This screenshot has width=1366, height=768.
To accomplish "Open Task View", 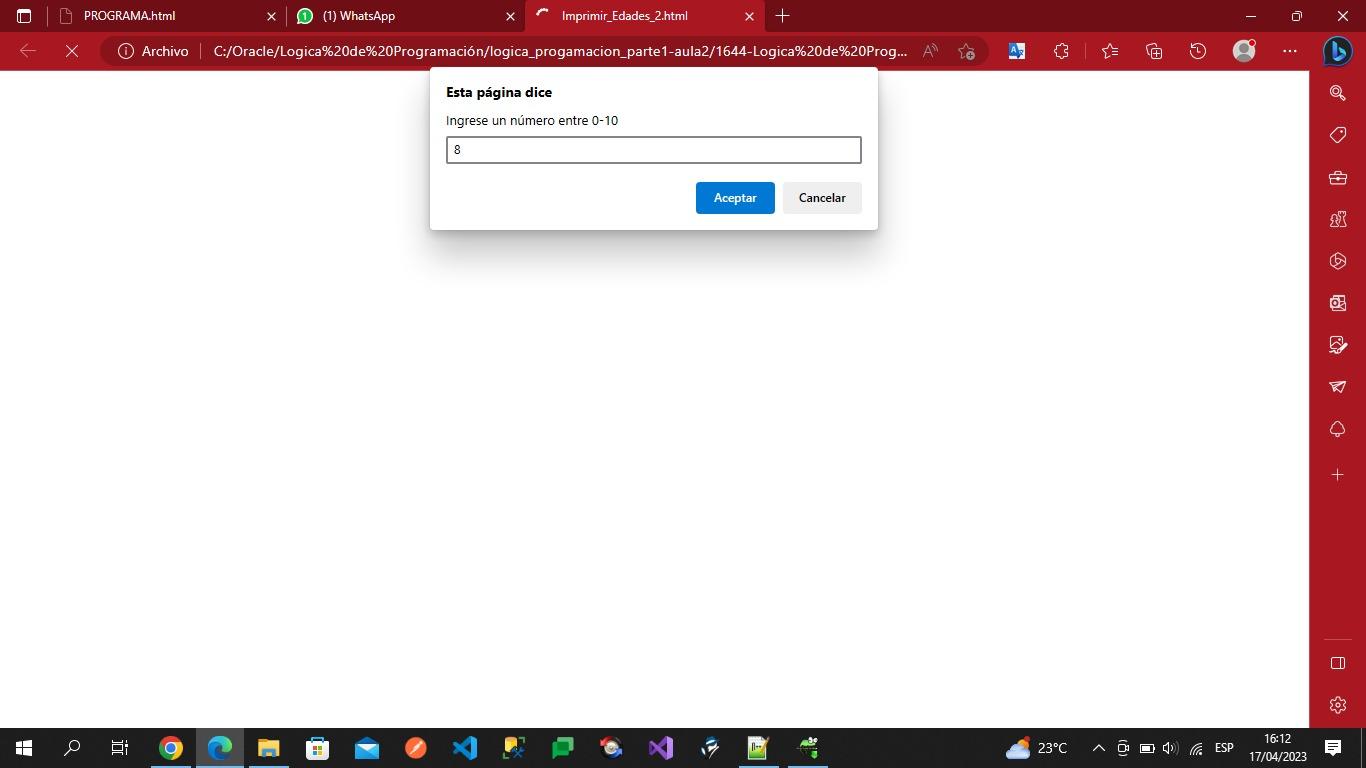I will click(x=120, y=748).
